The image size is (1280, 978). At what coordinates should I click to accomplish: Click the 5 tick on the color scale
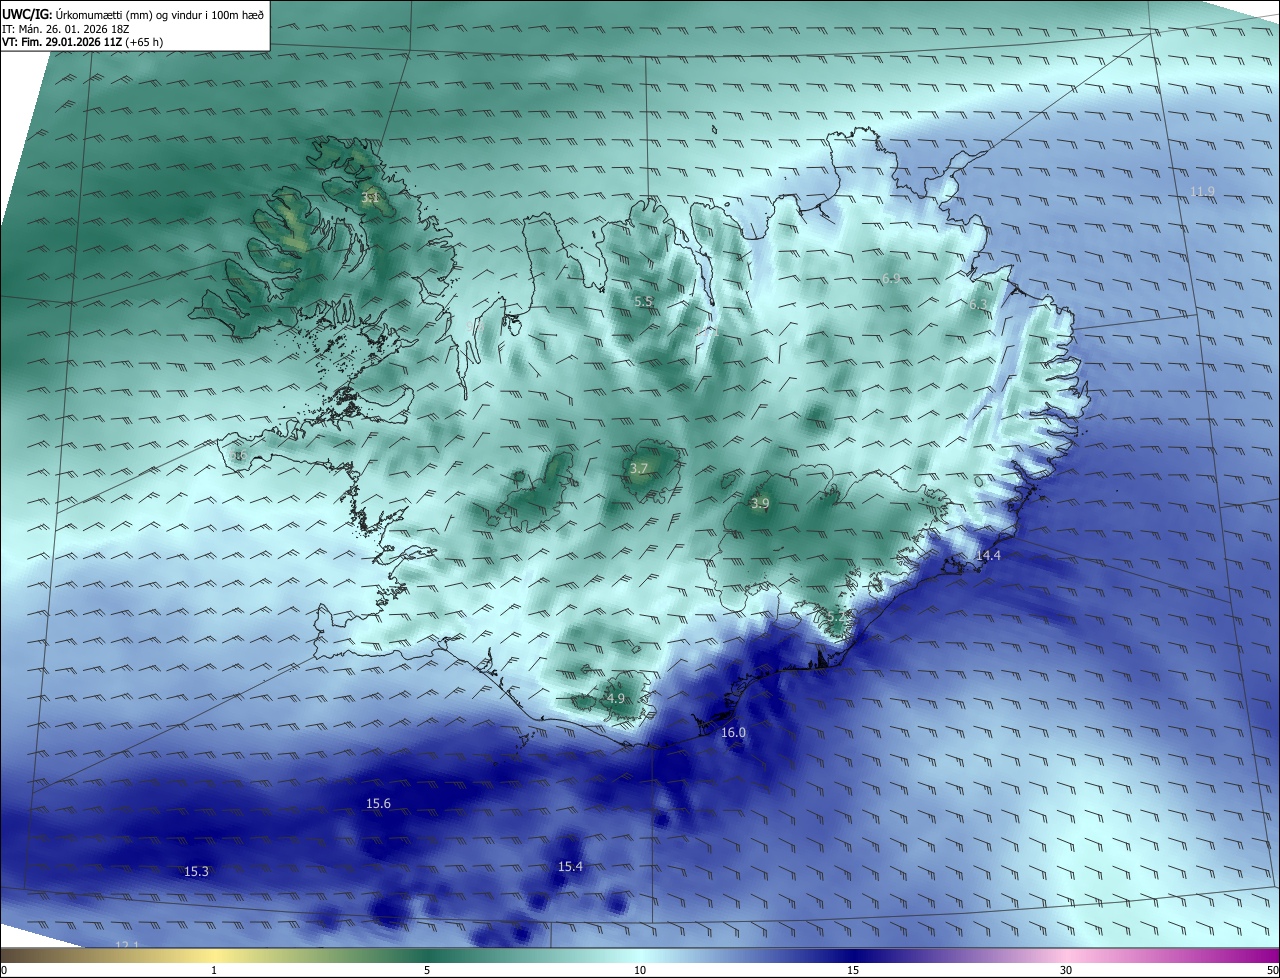tap(427, 970)
